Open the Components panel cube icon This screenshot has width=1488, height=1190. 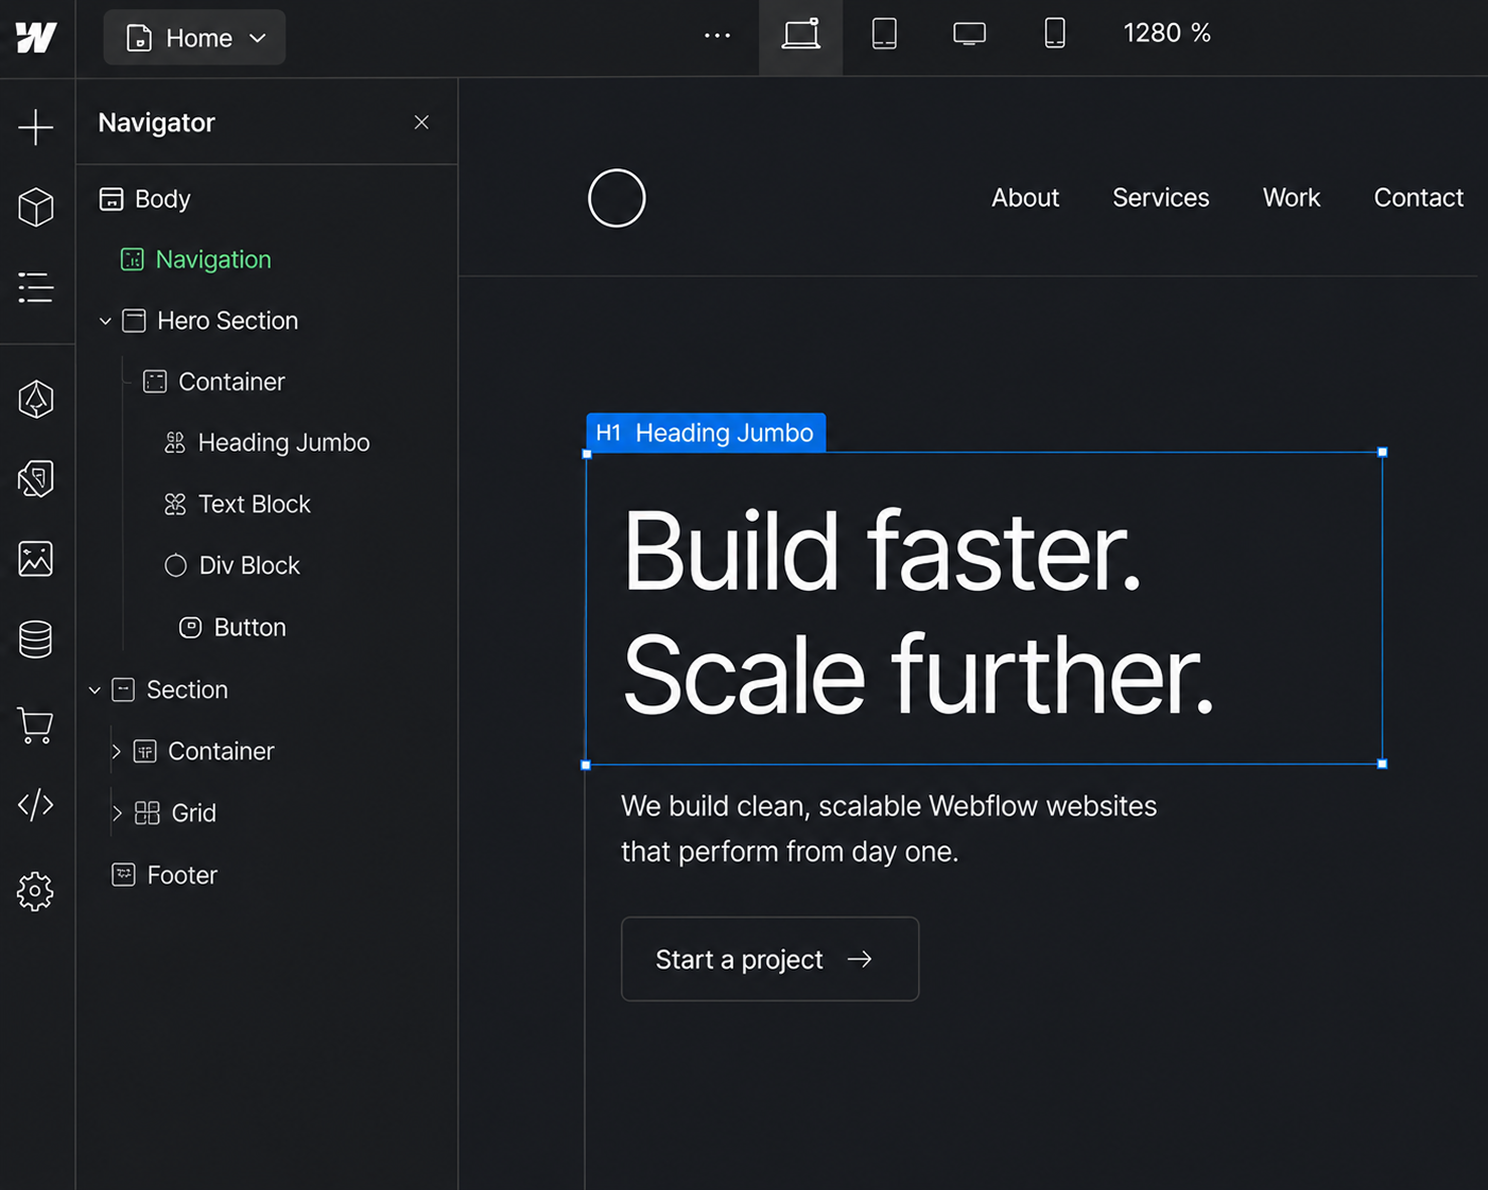tap(36, 207)
